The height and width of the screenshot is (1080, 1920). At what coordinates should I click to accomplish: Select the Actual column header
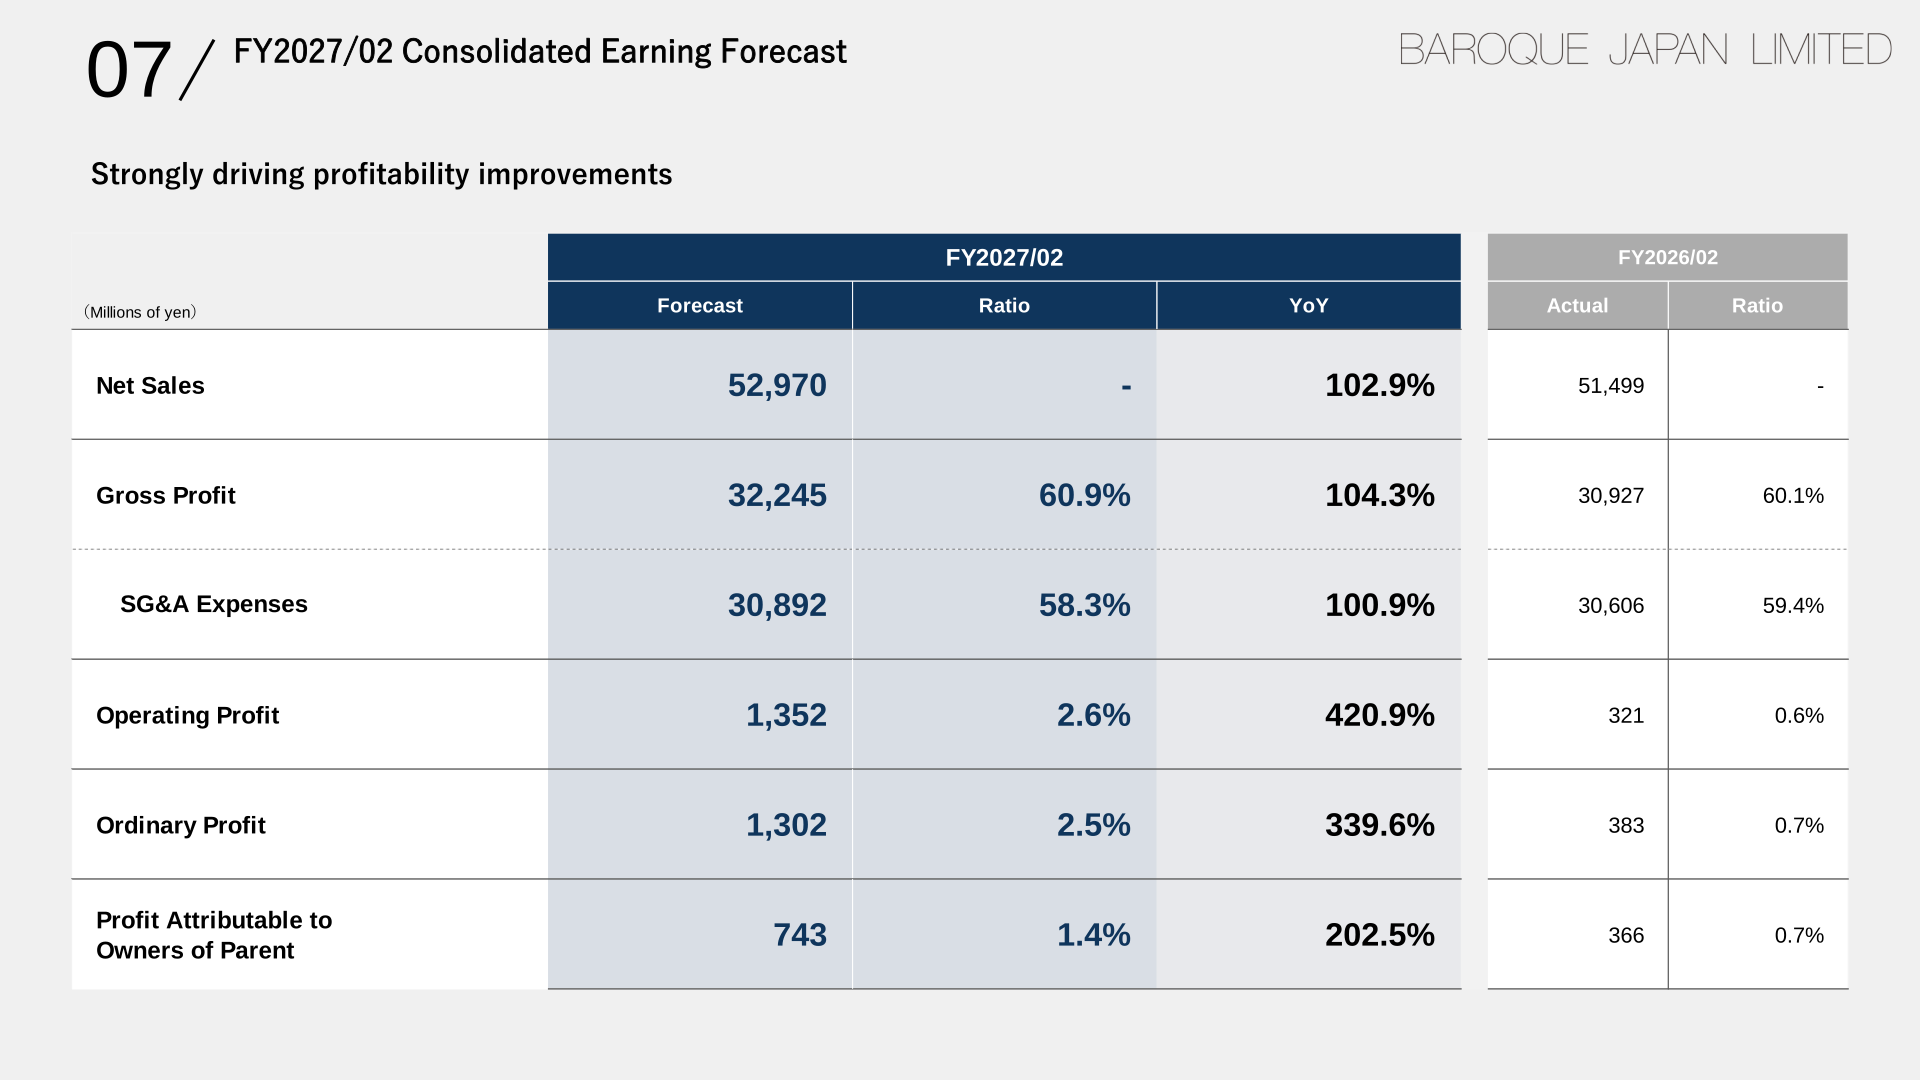click(1578, 305)
